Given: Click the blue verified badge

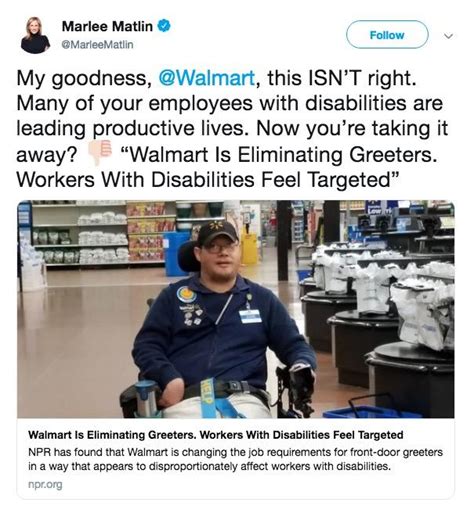Looking at the screenshot, I should click(164, 26).
